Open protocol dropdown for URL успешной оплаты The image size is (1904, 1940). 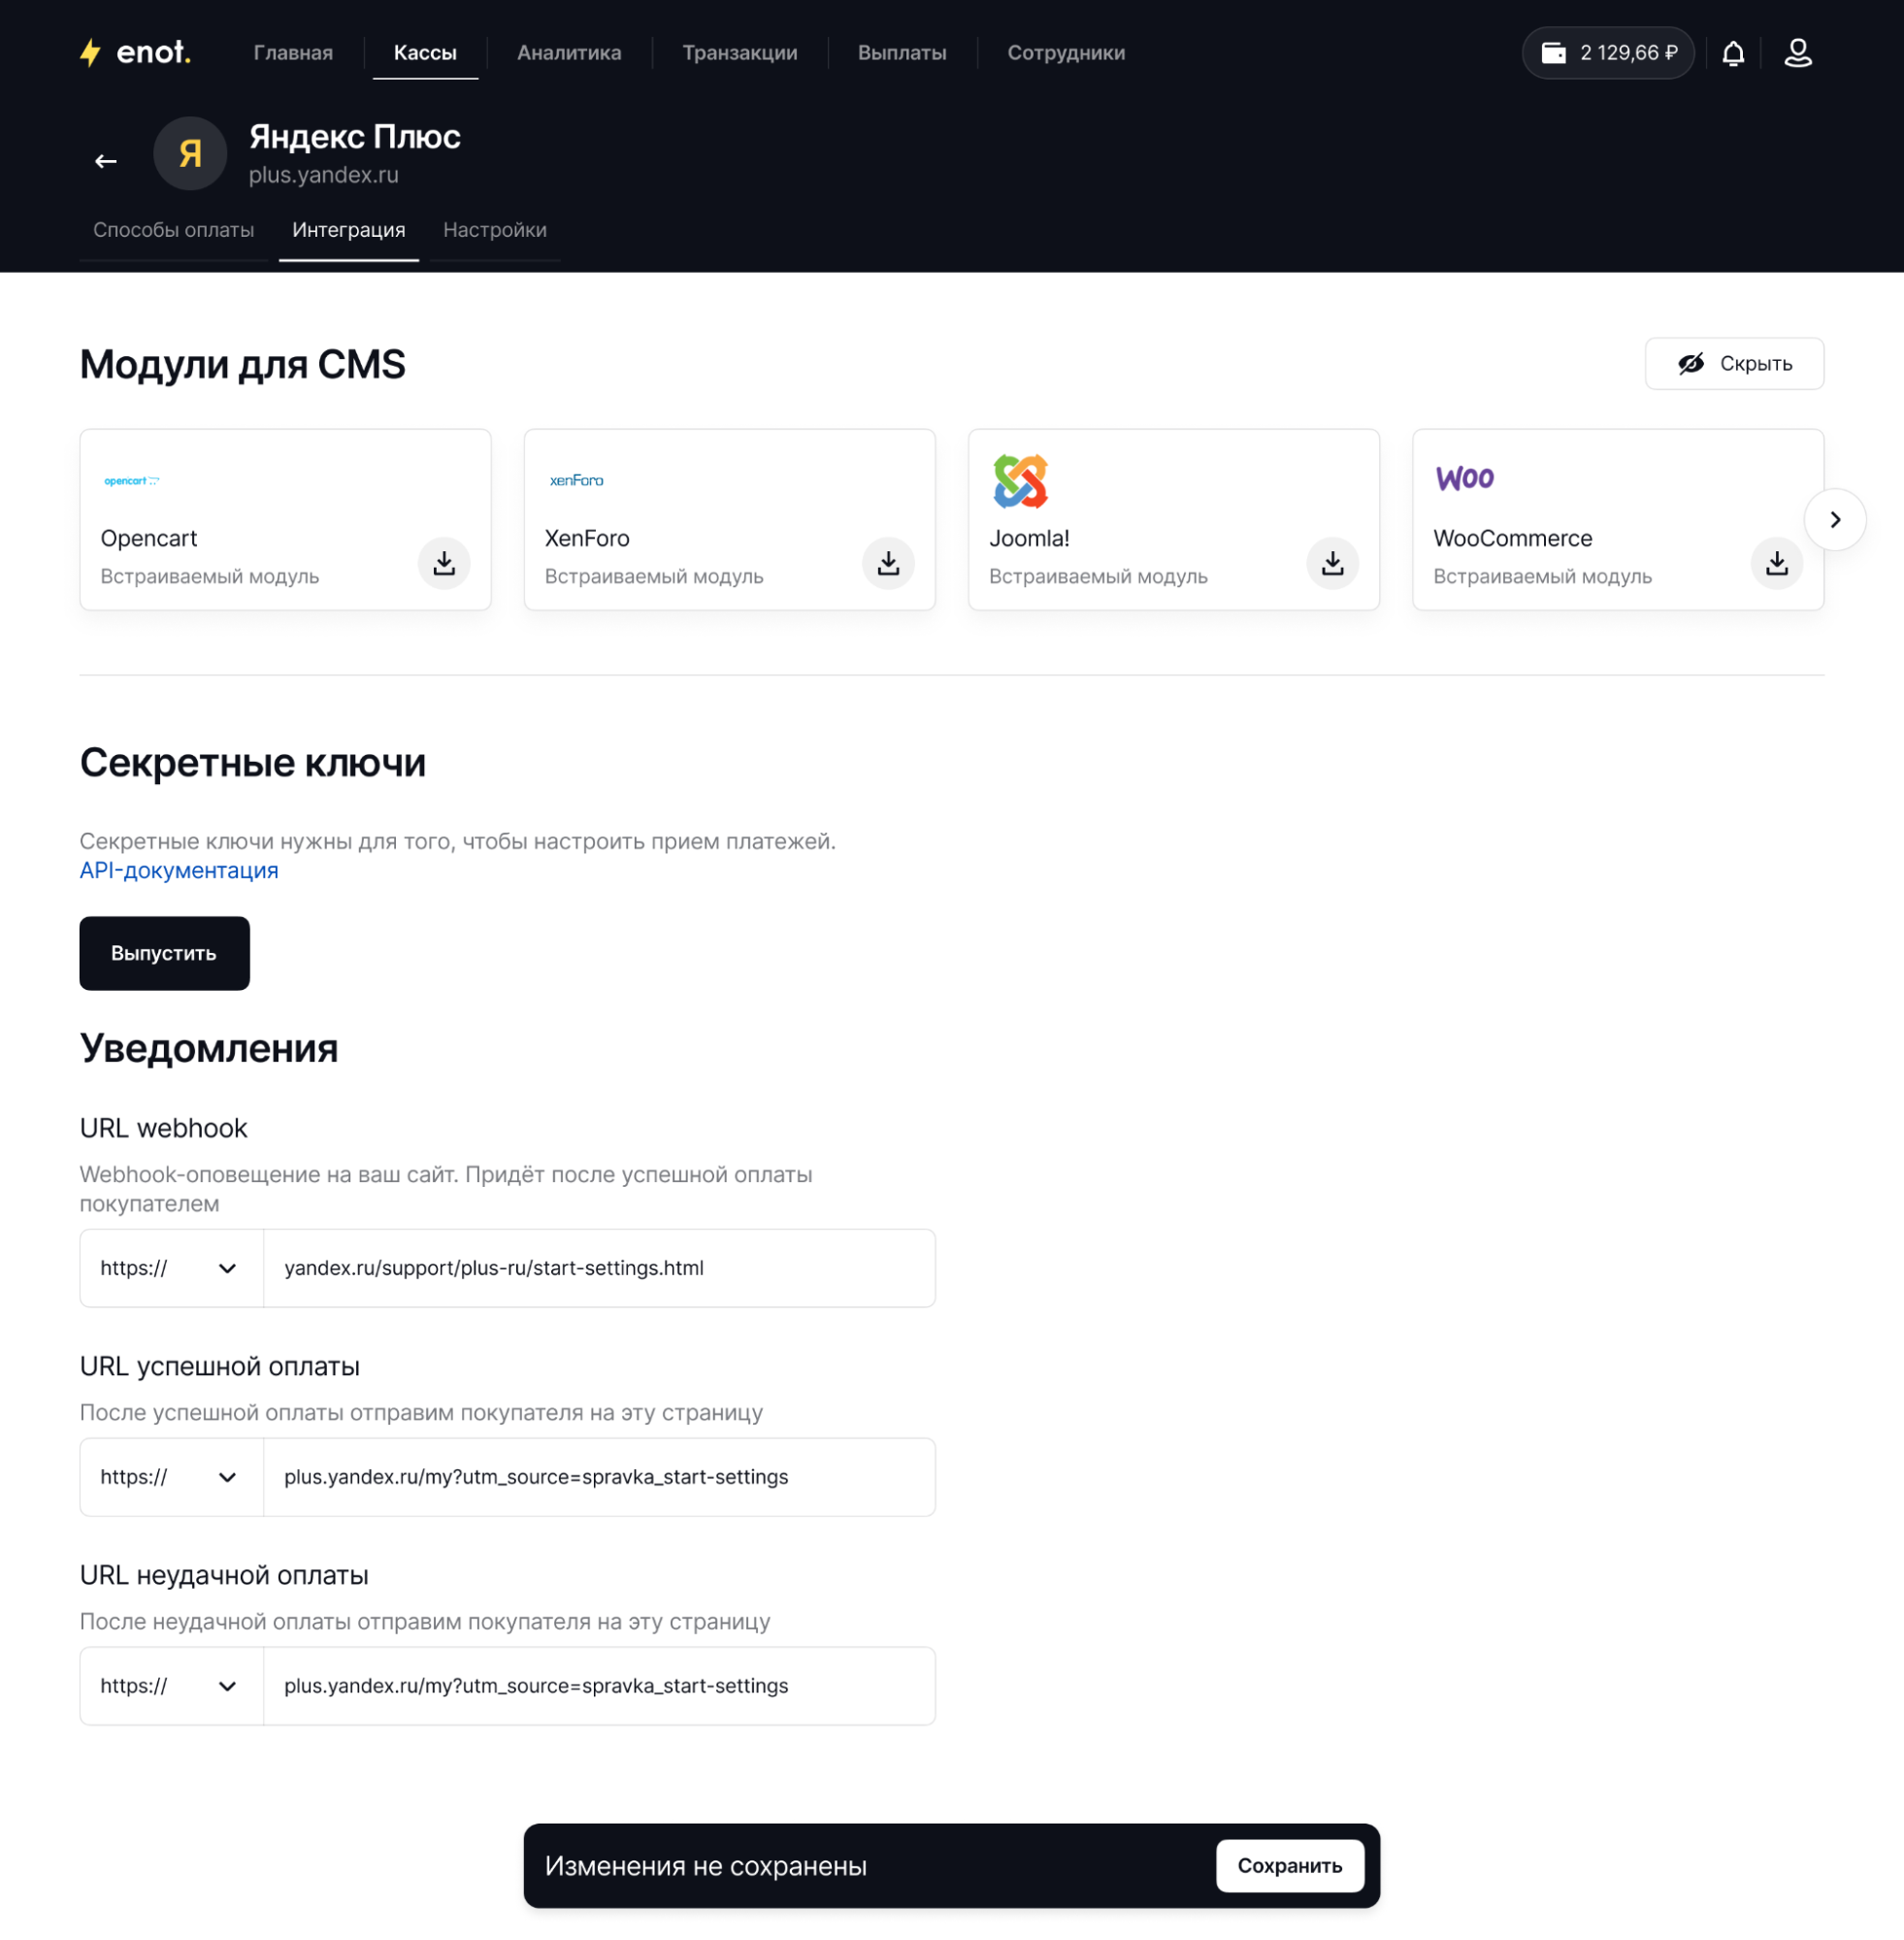click(171, 1477)
